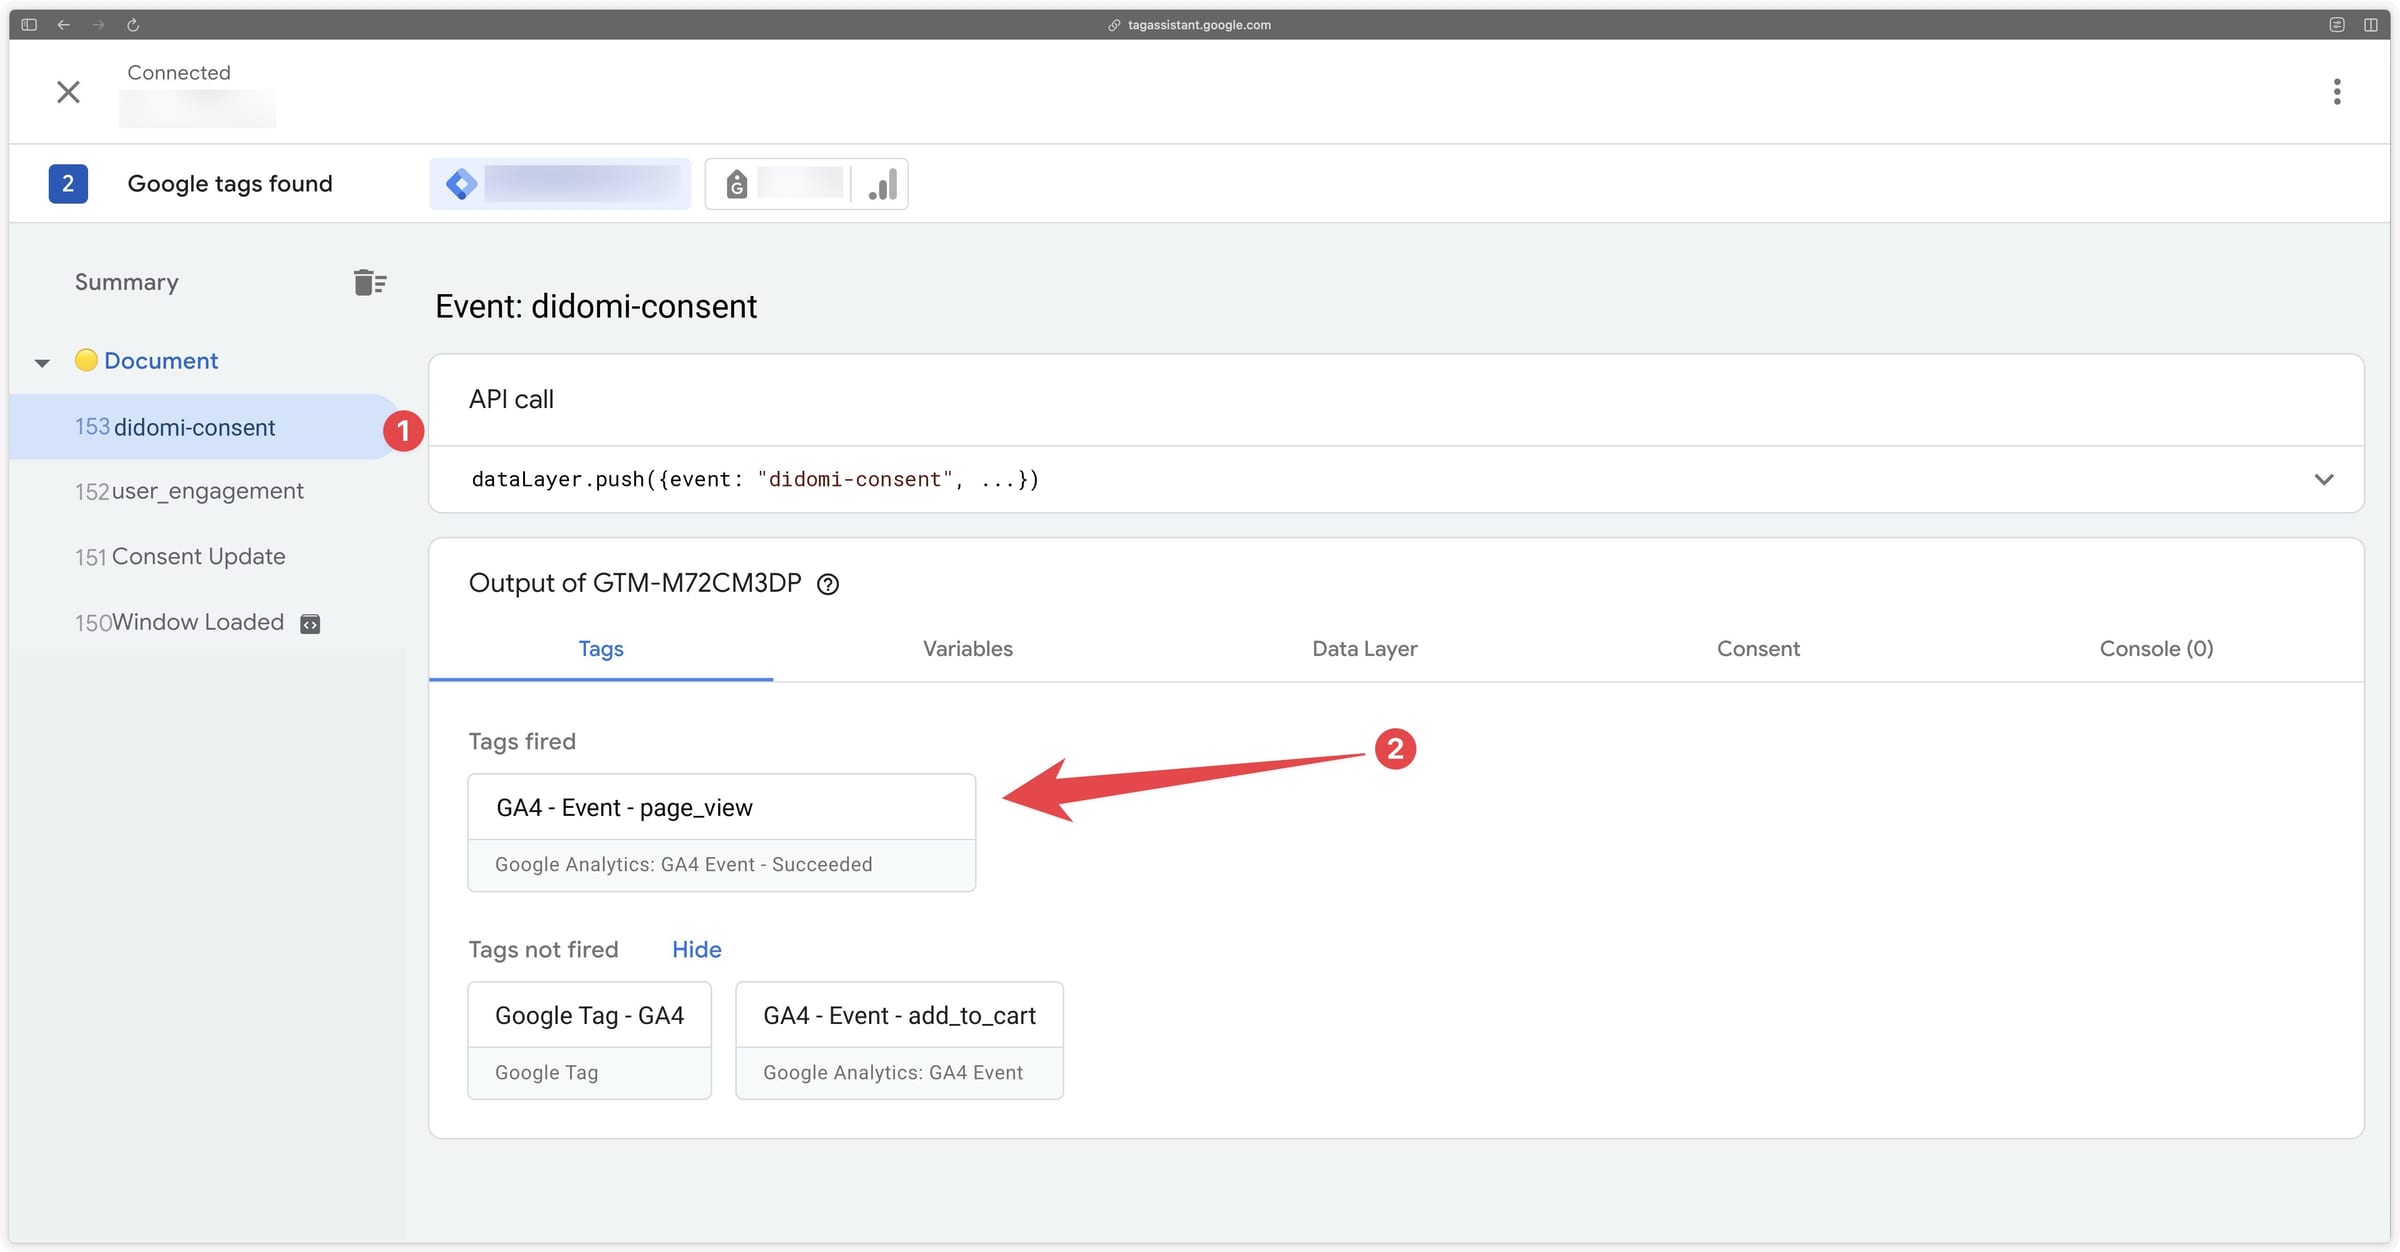Click the 'Google tags found' label
Image resolution: width=2400 pixels, height=1252 pixels.
(x=230, y=184)
